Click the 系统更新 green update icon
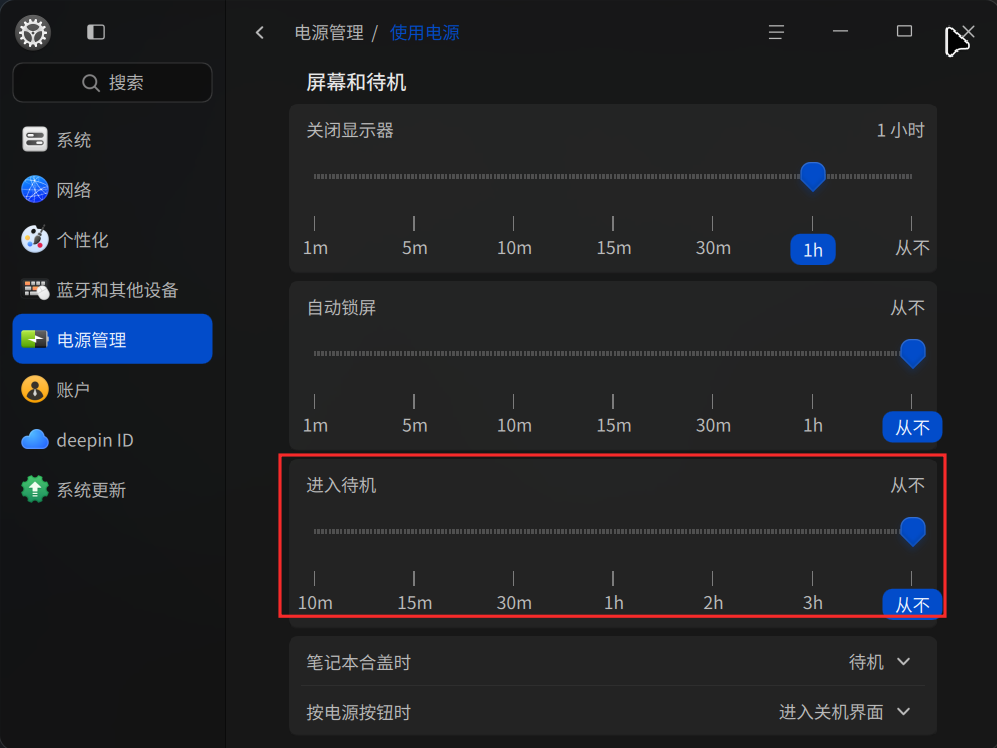Image resolution: width=997 pixels, height=748 pixels. (x=34, y=489)
